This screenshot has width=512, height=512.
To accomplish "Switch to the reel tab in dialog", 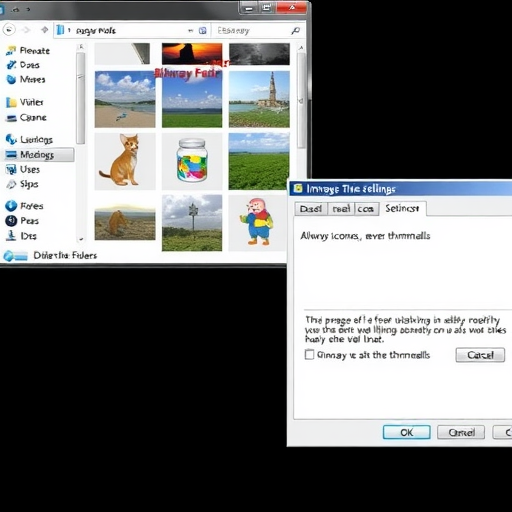I will point(341,209).
